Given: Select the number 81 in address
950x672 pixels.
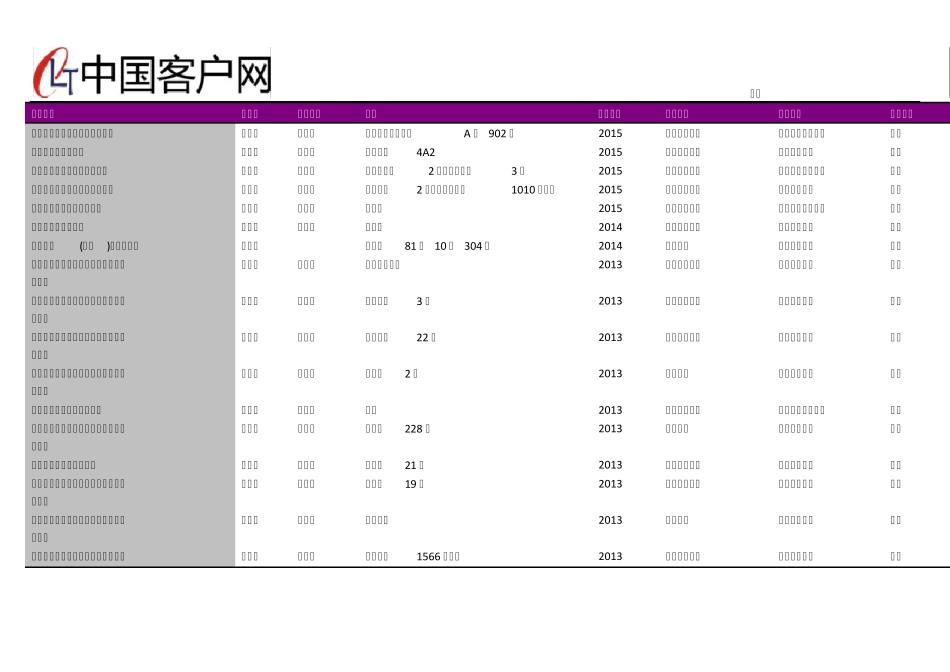Looking at the screenshot, I should pyautogui.click(x=410, y=246).
